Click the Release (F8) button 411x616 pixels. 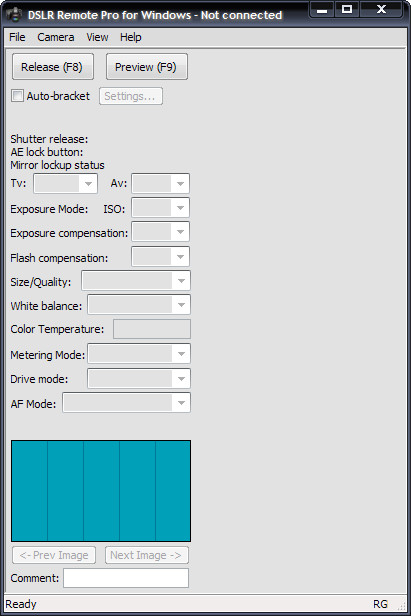coord(53,67)
